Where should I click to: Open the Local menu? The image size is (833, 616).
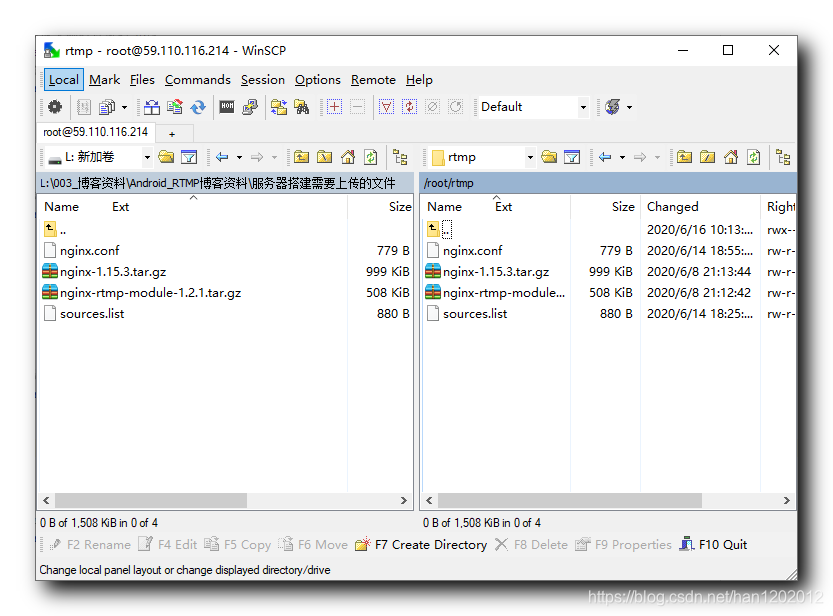click(x=64, y=80)
